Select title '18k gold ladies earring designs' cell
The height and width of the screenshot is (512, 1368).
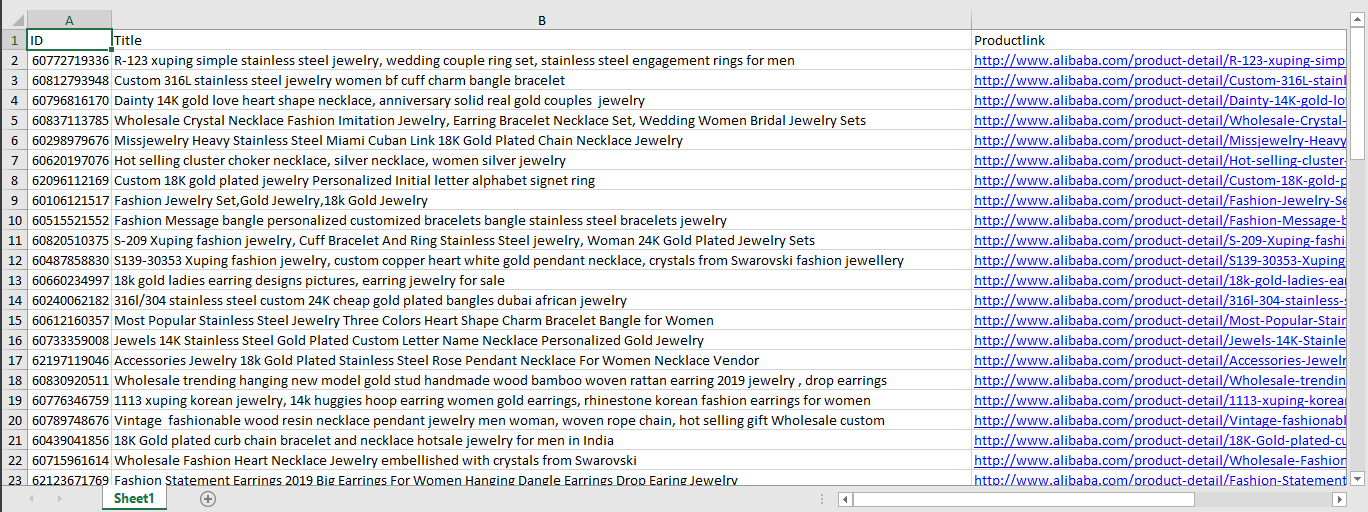coord(542,280)
